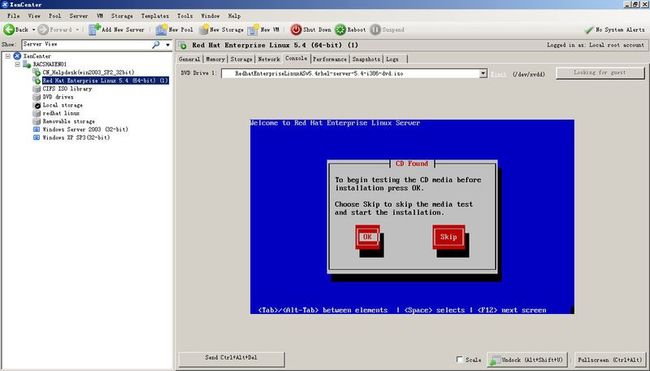The width and height of the screenshot is (650, 371).
Task: Click the RACSMAKEN01 server icon
Action: click(27, 64)
